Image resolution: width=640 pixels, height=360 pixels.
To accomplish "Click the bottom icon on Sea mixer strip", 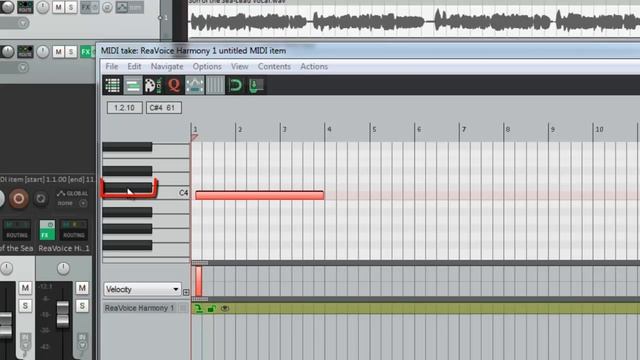I will pyautogui.click(x=25, y=342).
